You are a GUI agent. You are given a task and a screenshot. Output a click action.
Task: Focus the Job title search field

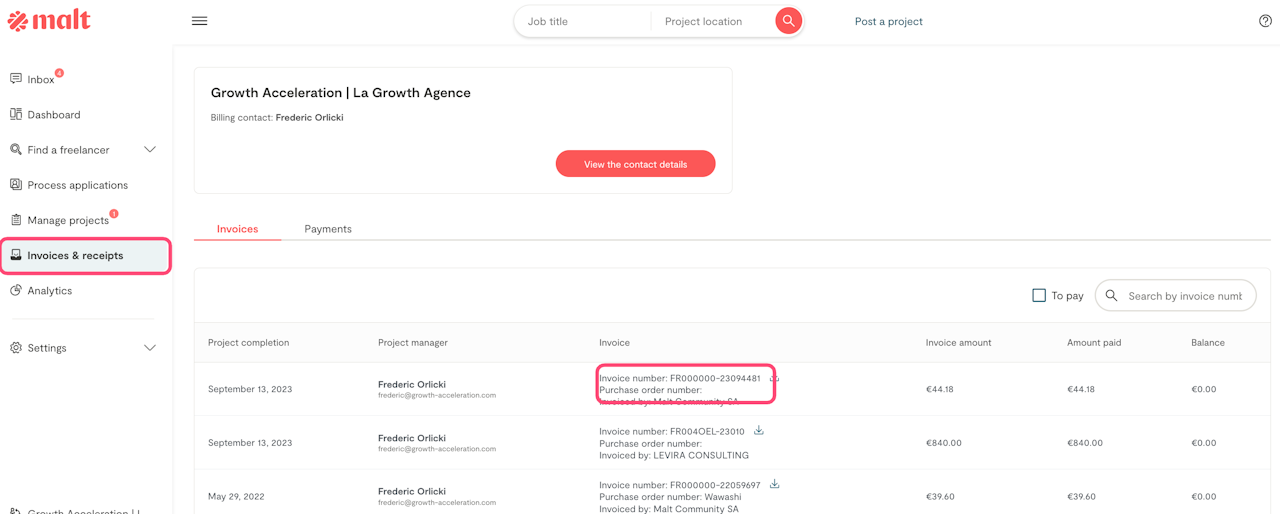coord(584,21)
